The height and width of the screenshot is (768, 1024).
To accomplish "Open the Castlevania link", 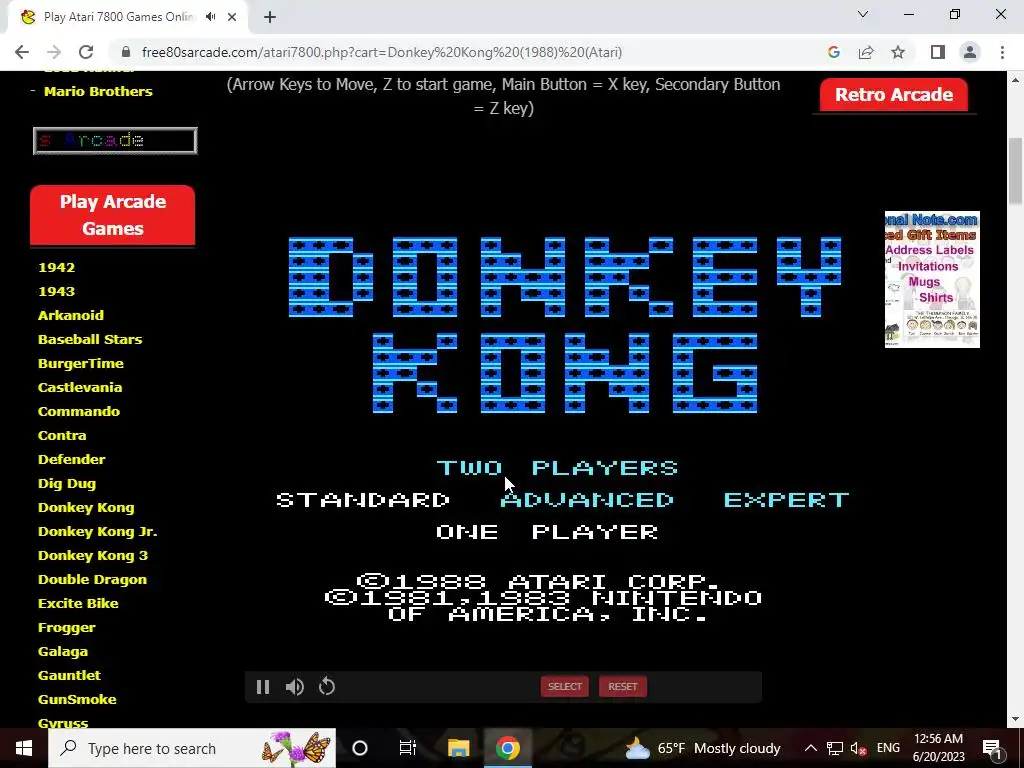I will (x=80, y=387).
